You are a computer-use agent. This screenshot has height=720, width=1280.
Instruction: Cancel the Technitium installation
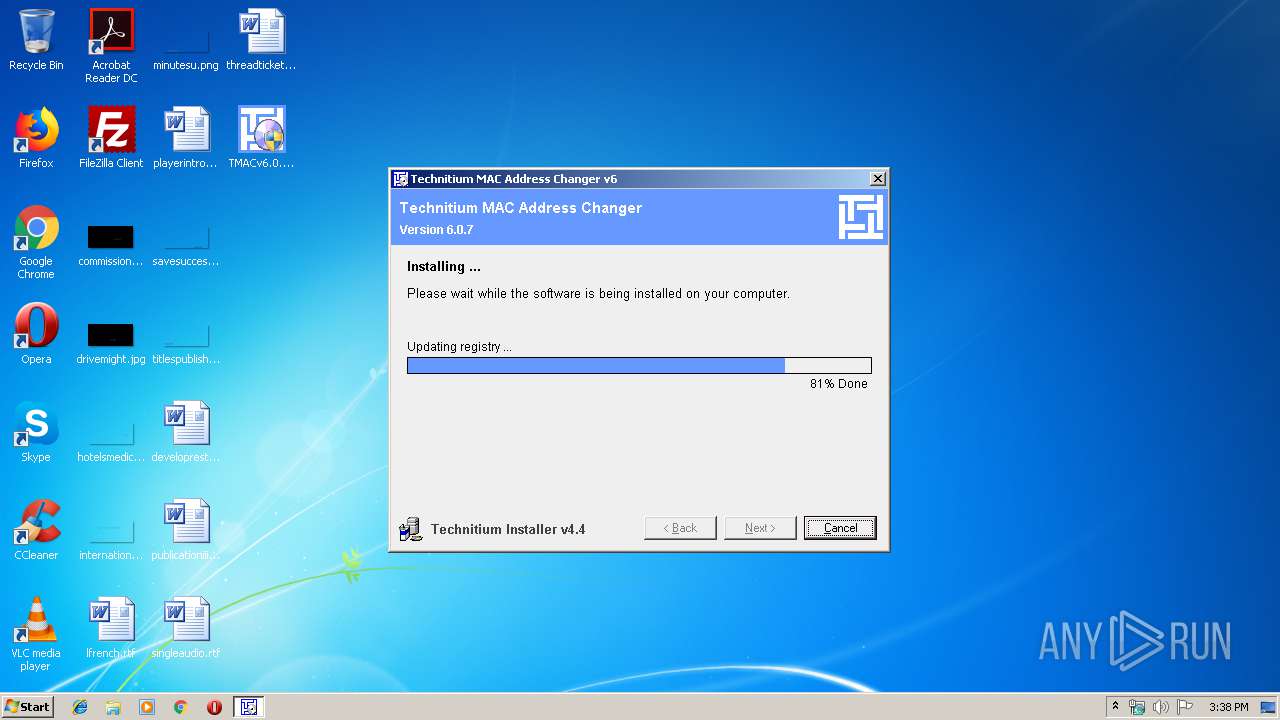[x=840, y=528]
